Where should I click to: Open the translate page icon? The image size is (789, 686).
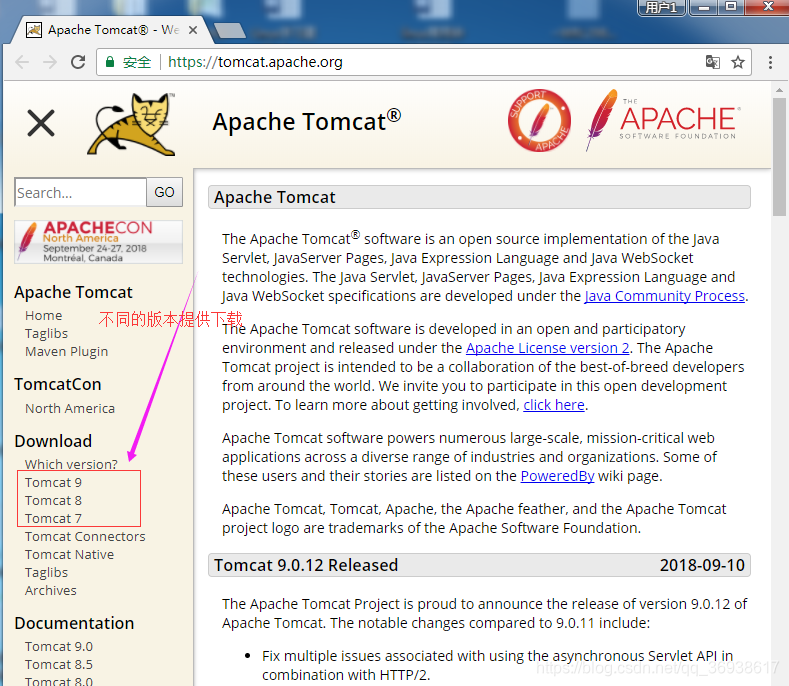713,62
